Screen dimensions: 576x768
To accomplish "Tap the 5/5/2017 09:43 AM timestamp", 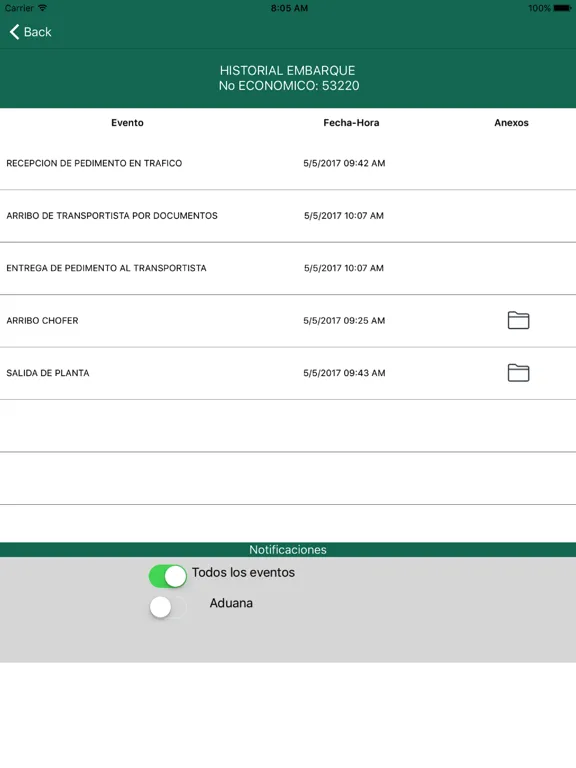I will click(x=344, y=373).
